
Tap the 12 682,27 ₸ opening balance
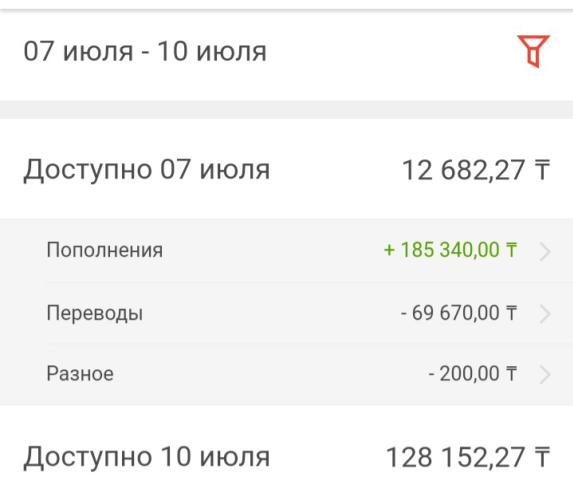tap(476, 170)
